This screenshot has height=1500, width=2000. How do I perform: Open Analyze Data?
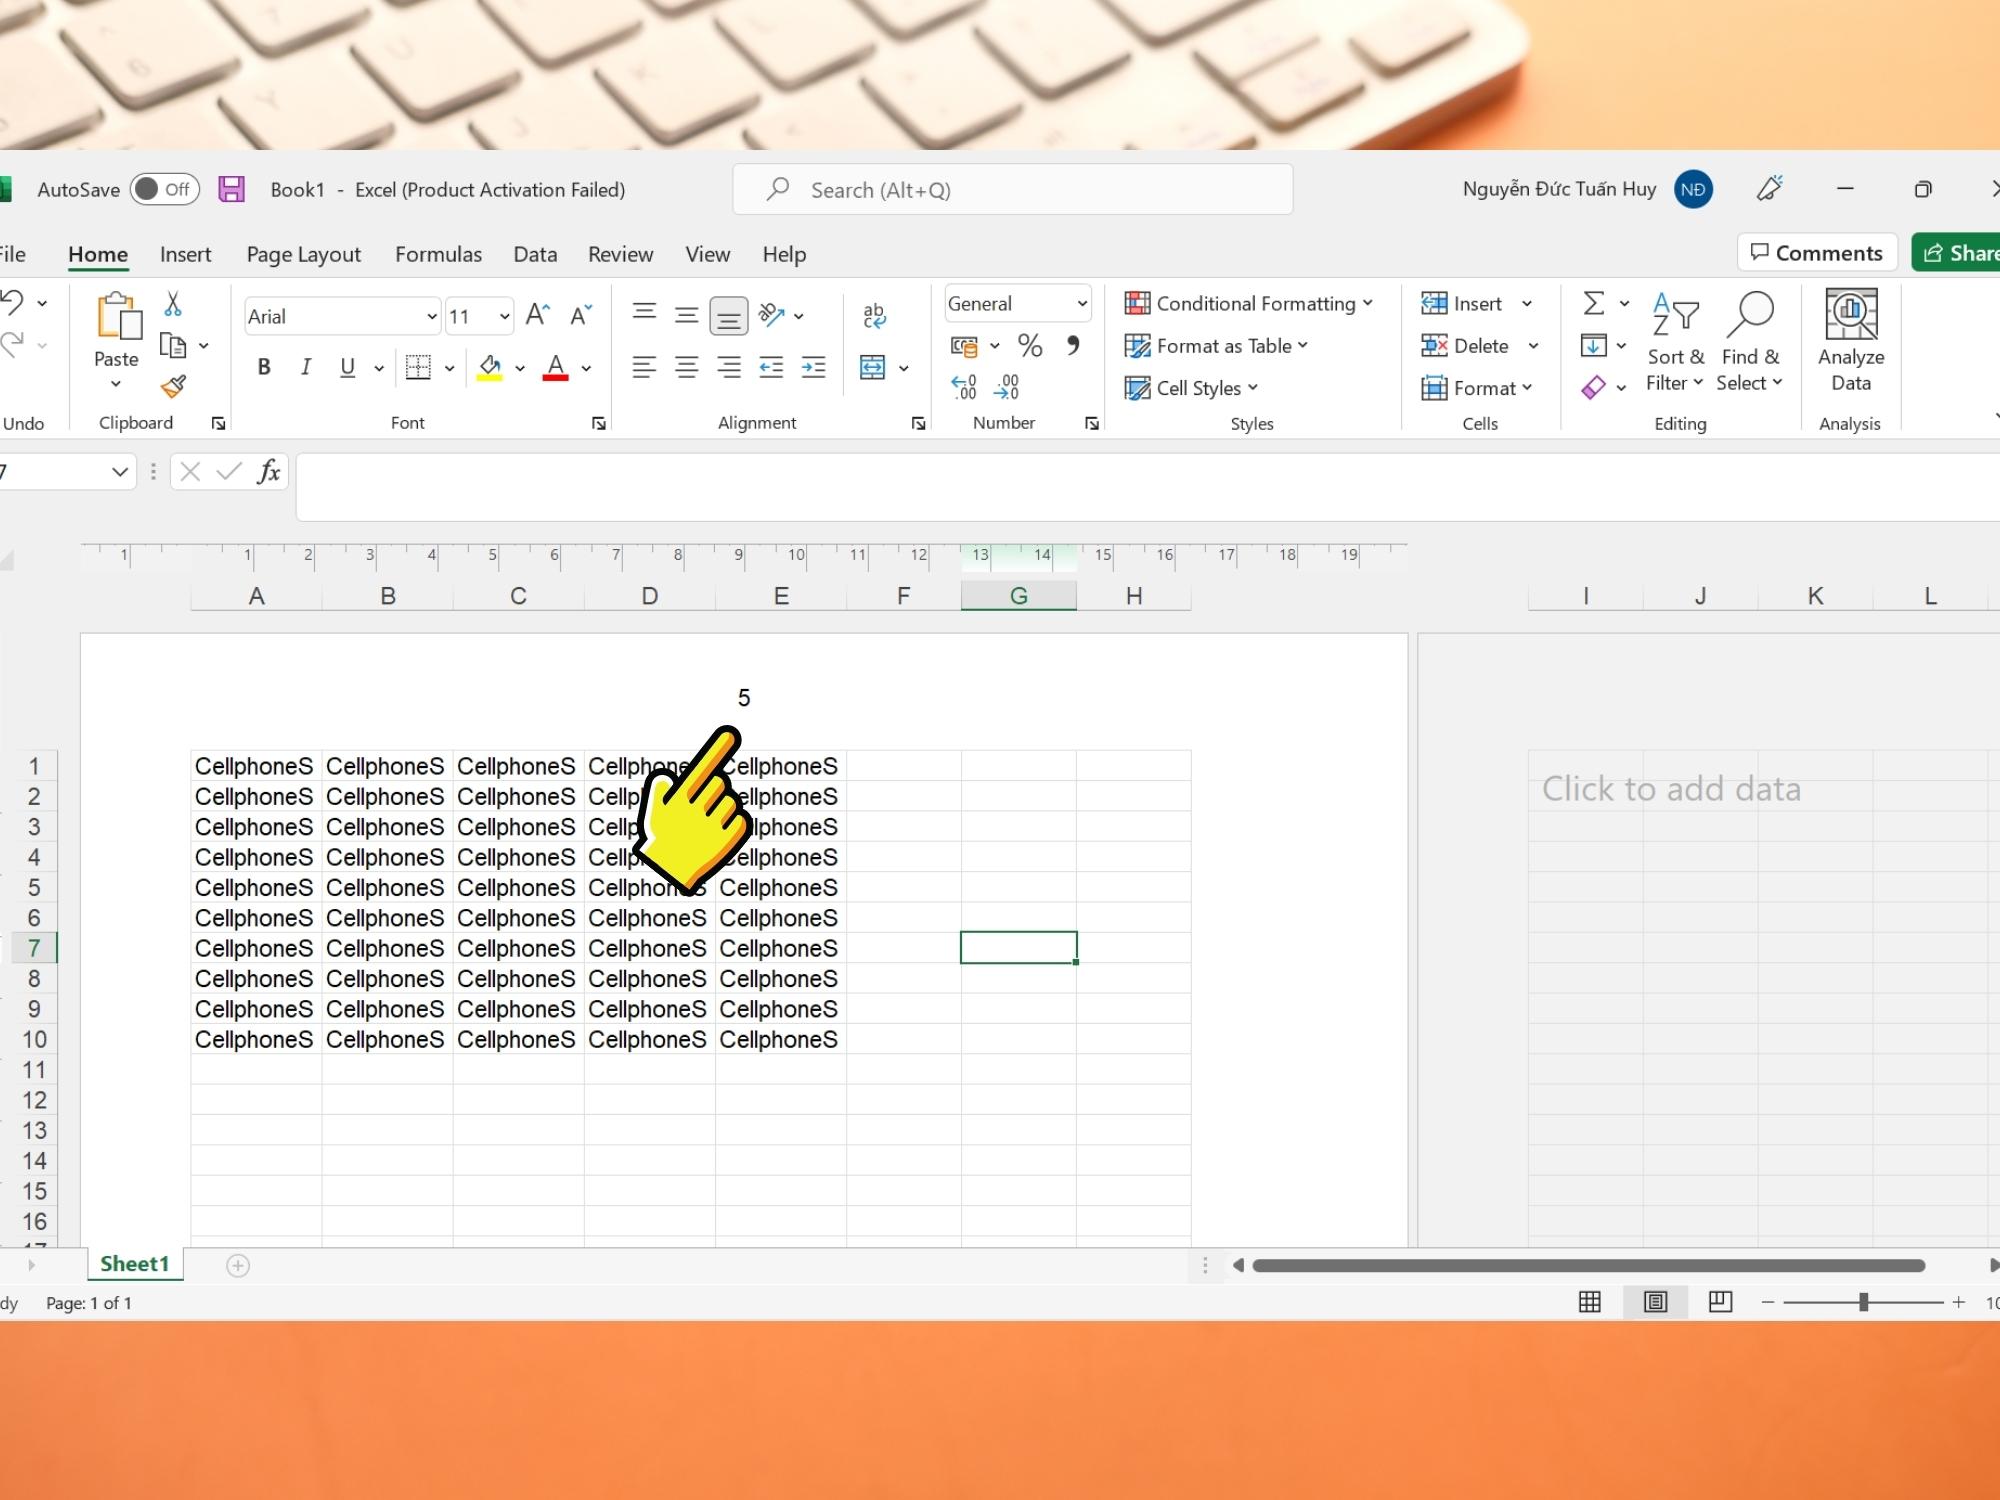[1851, 340]
